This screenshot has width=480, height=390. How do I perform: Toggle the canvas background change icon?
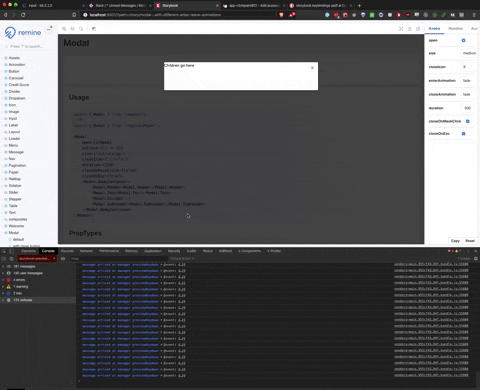[94, 29]
